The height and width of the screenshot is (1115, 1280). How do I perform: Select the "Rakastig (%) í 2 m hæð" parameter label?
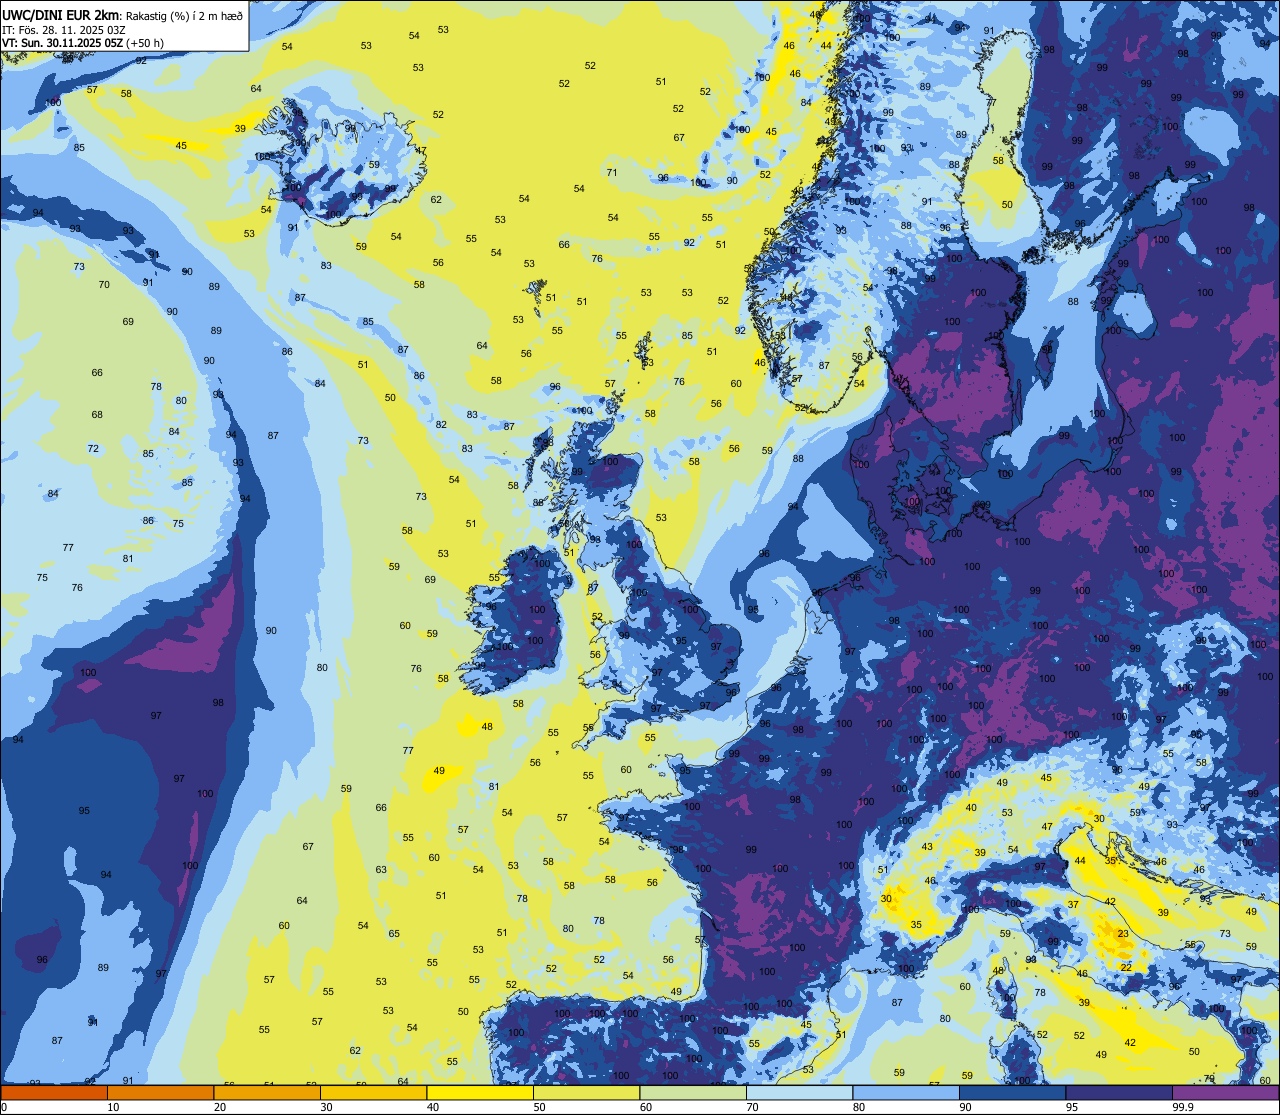tap(184, 15)
